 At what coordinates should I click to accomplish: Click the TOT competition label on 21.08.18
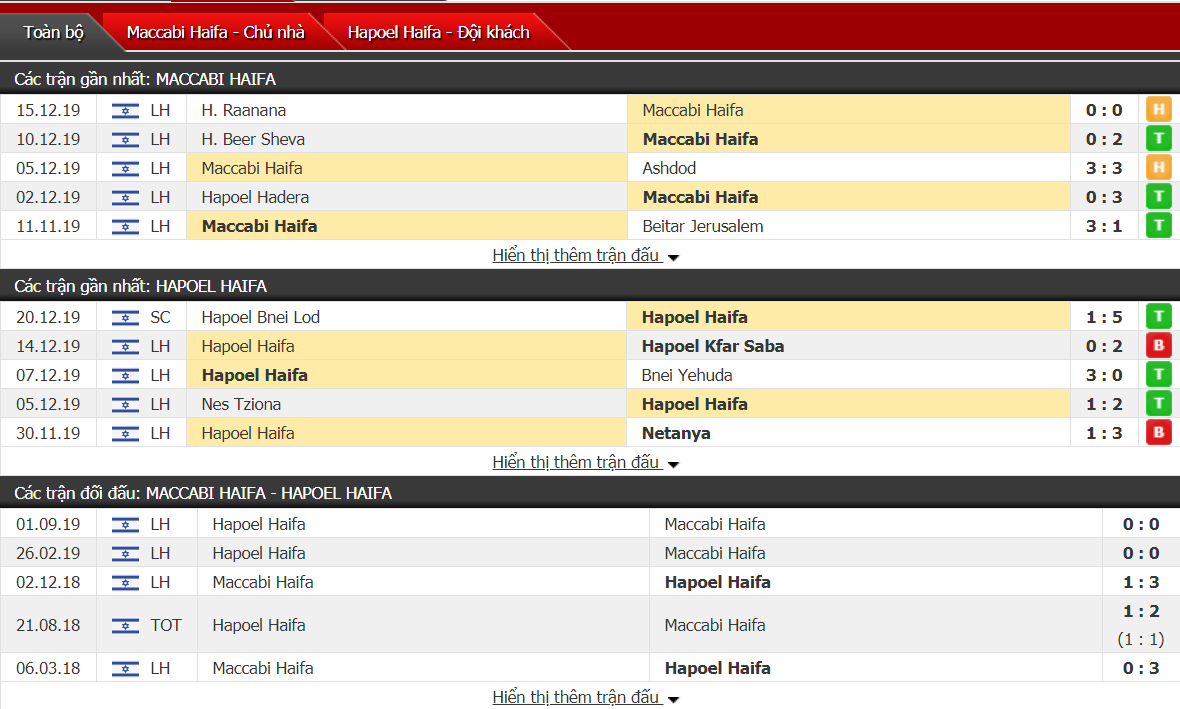[x=166, y=625]
